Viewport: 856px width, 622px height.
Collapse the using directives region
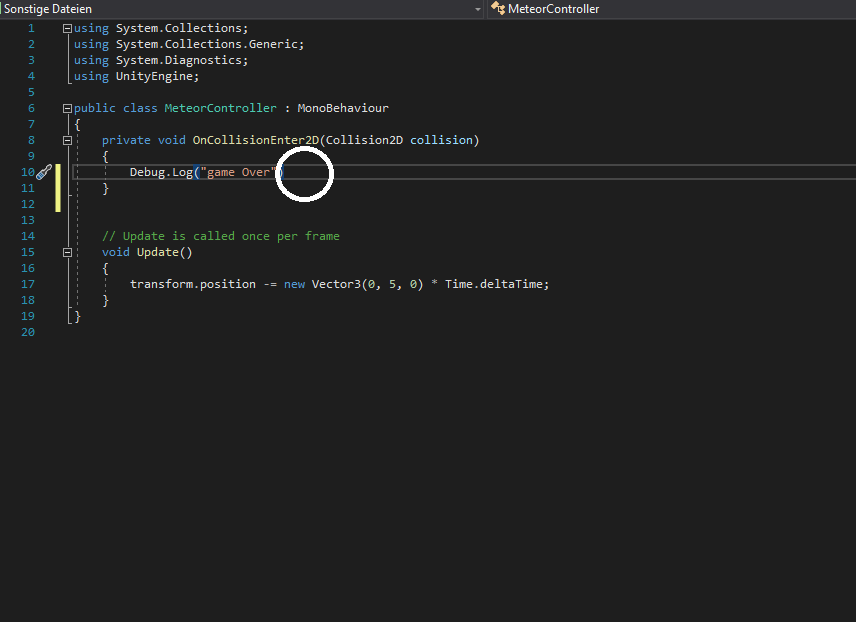(x=66, y=28)
